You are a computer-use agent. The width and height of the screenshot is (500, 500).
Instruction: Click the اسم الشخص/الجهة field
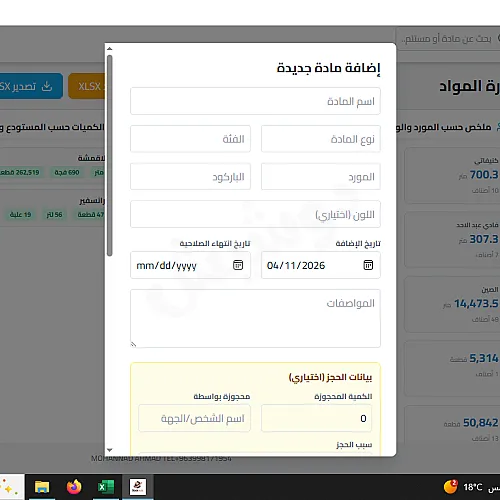tap(194, 418)
